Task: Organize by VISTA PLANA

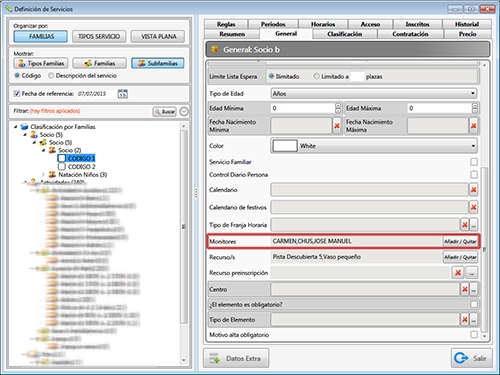Action: coord(158,36)
